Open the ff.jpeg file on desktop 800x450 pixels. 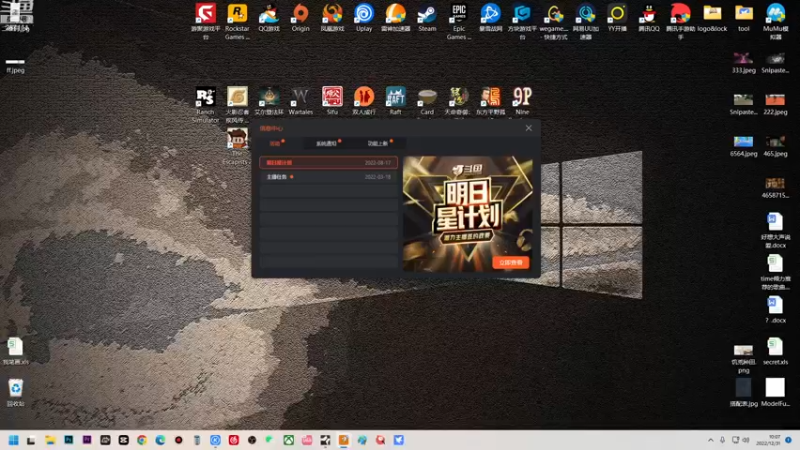pos(15,65)
